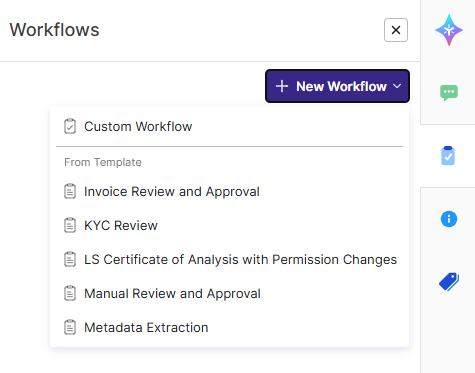Click the New Workflow button label

click(341, 86)
